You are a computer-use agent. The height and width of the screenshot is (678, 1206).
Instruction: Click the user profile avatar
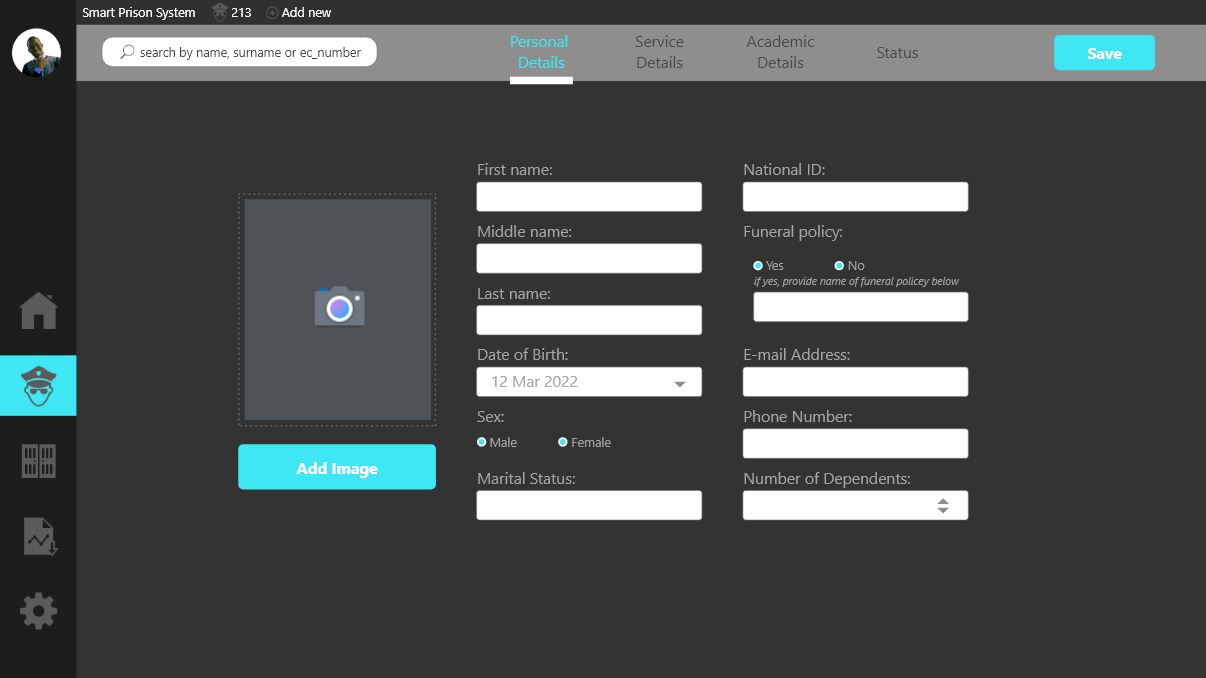point(36,52)
